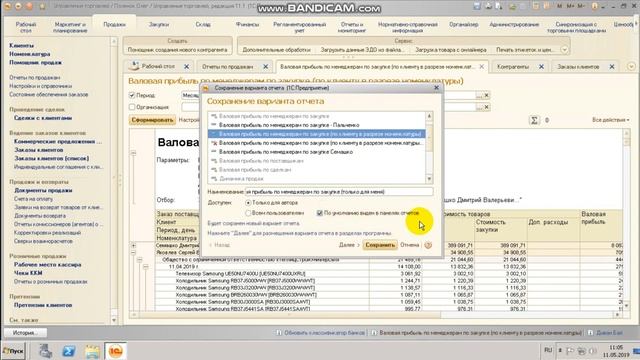Click the Наименование input field
The image size is (640, 360).
pos(339,192)
